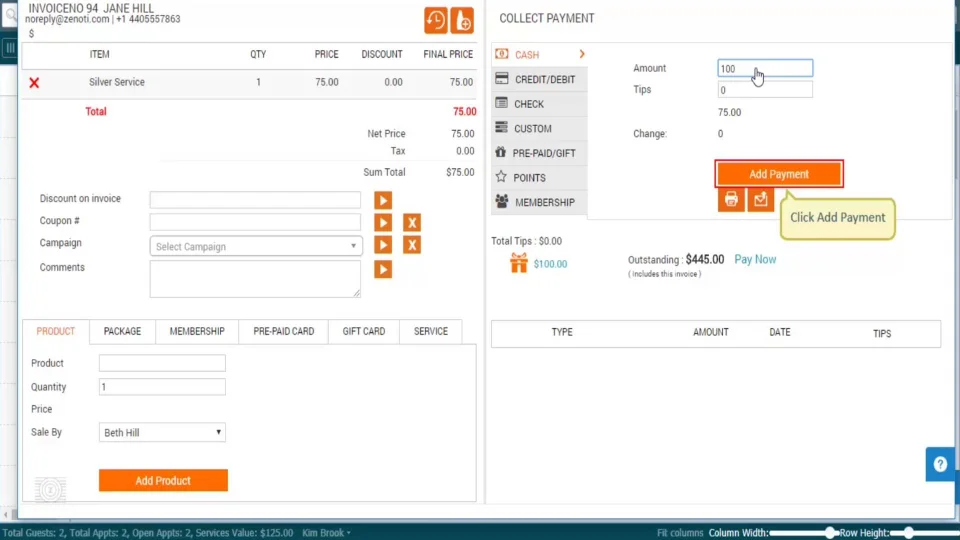
Task: Switch to the Gift Card tab
Action: (364, 331)
